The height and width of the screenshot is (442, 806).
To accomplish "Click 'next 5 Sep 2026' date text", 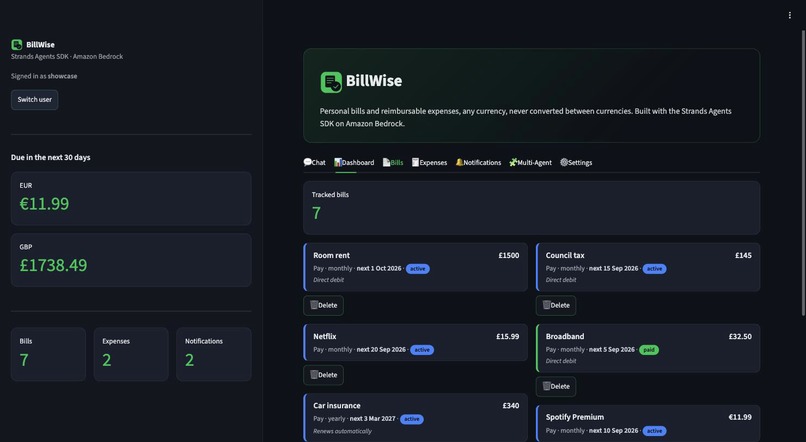I will [x=612, y=349].
